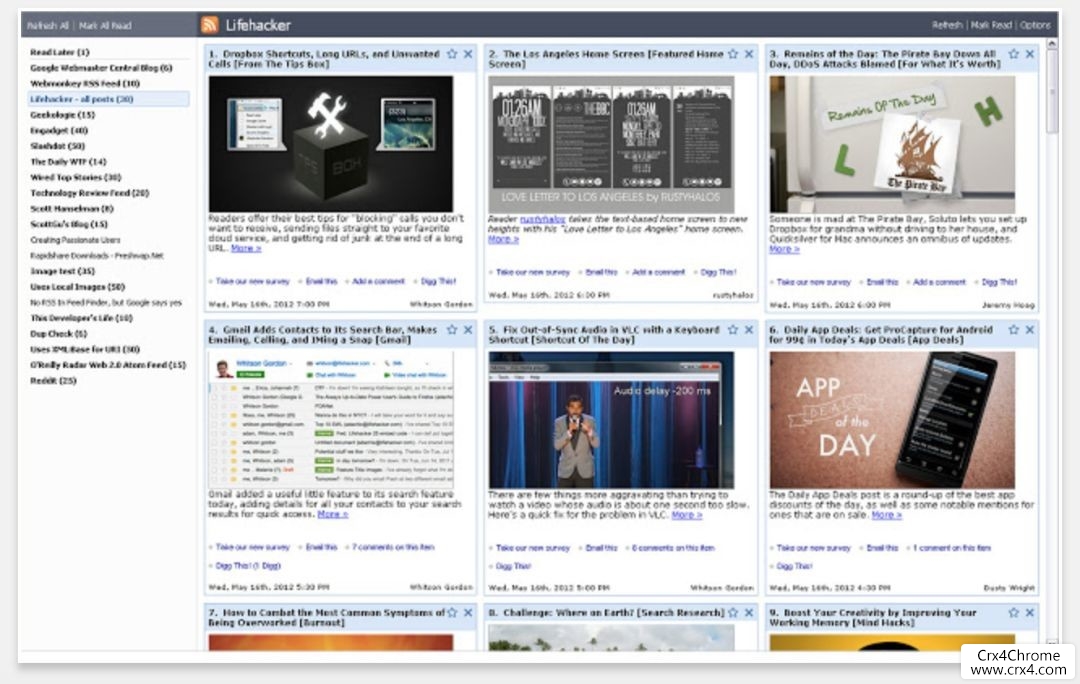Screen dimensions: 1080x684
Task: Star the How to Combat Overworked article
Action: pyautogui.click(x=452, y=612)
